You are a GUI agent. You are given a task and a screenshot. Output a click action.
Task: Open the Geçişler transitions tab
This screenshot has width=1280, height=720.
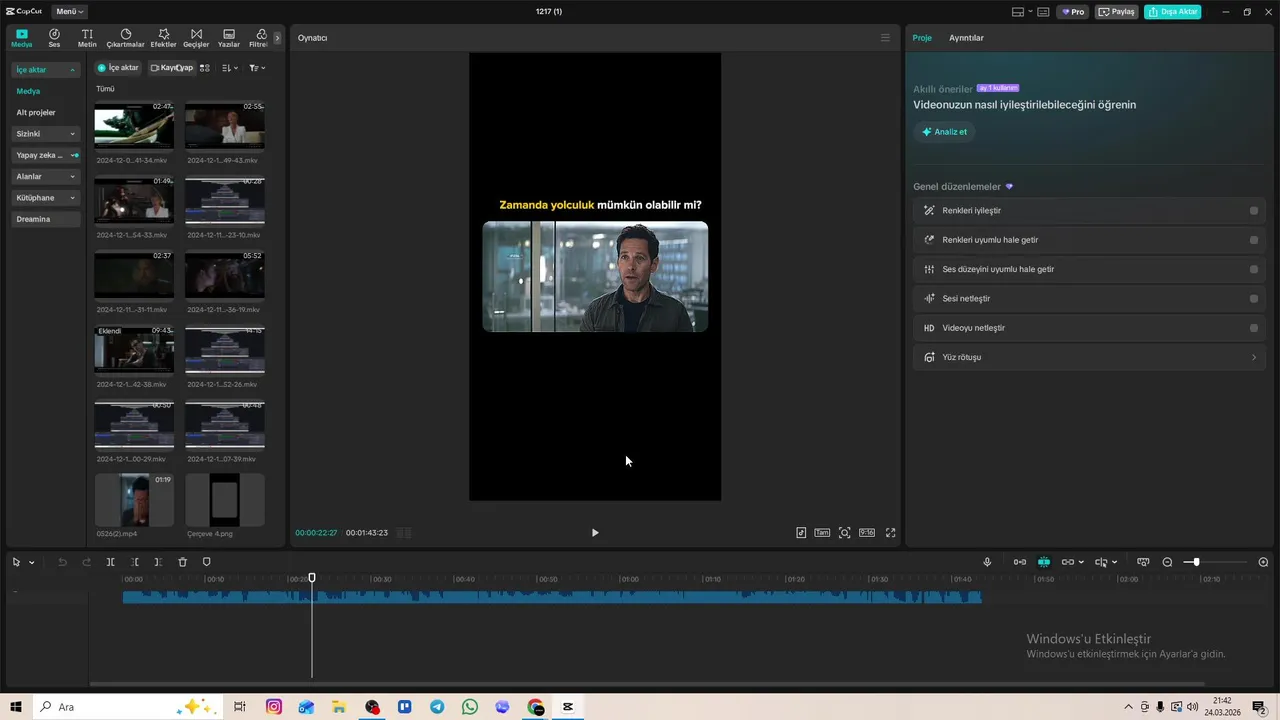[x=196, y=38]
